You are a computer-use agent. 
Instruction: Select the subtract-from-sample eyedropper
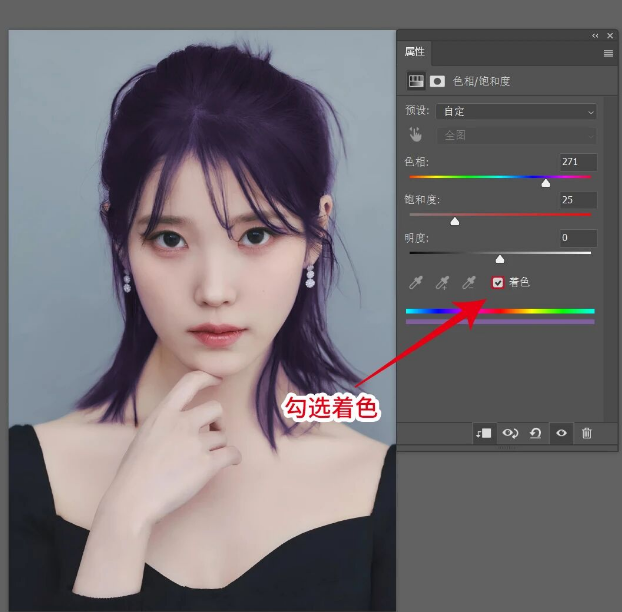click(x=469, y=283)
